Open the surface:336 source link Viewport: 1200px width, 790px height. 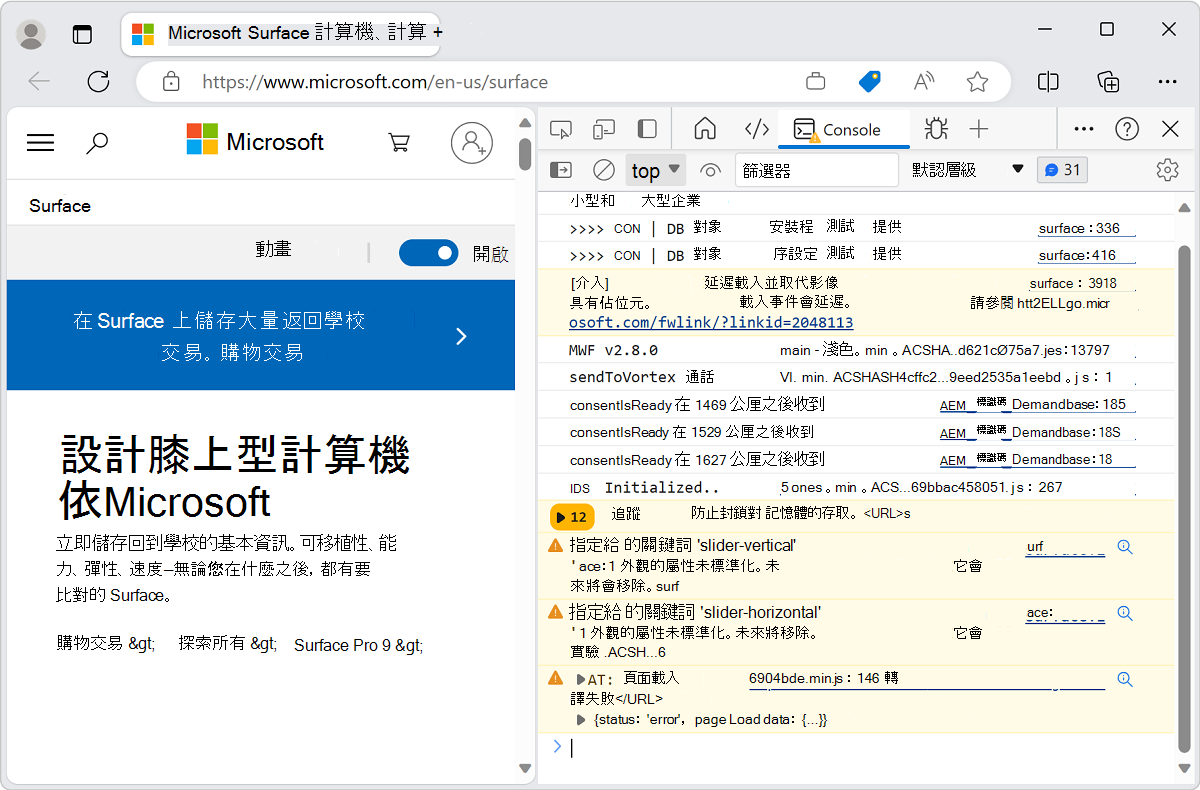(x=1086, y=228)
